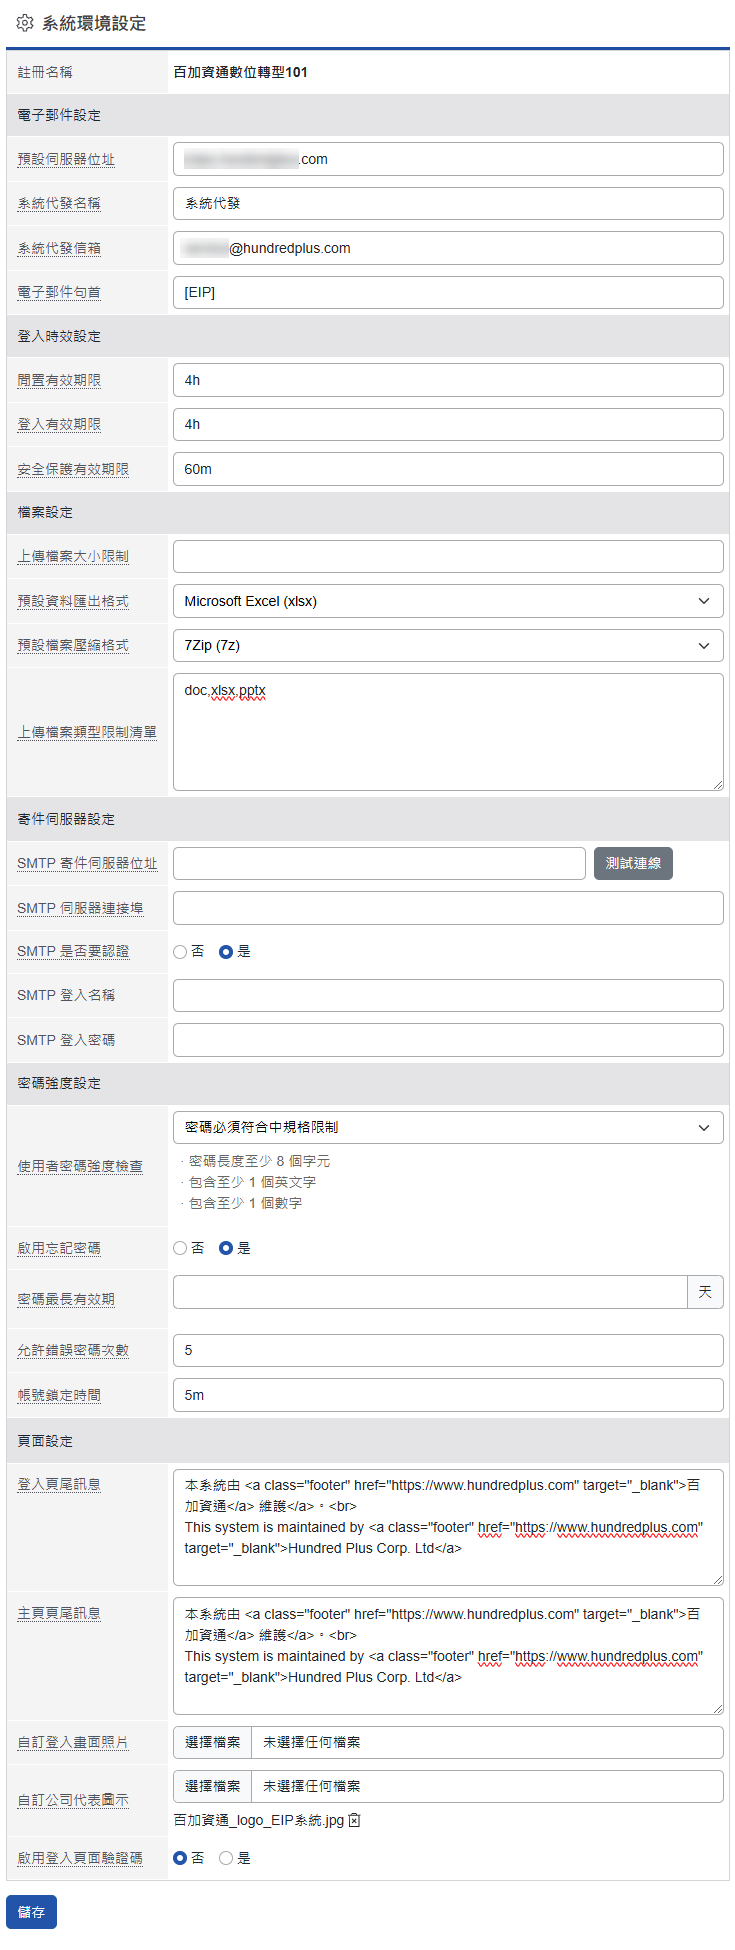This screenshot has width=735, height=1950.
Task: Focus the 允許錯誤密碼次數 field
Action: [x=448, y=1350]
